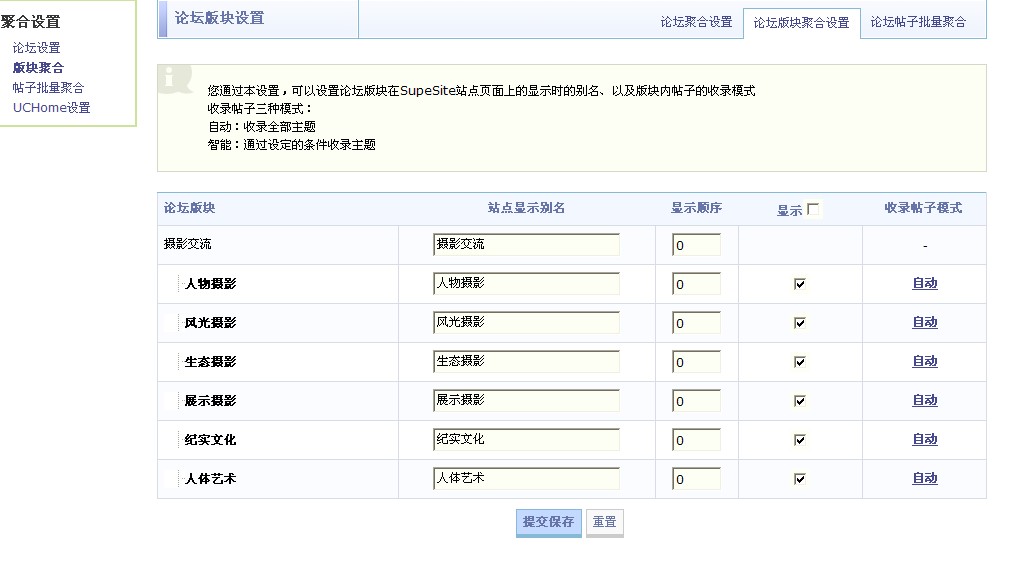Click 重置 reset button
The width and height of the screenshot is (1030, 562).
click(x=604, y=523)
